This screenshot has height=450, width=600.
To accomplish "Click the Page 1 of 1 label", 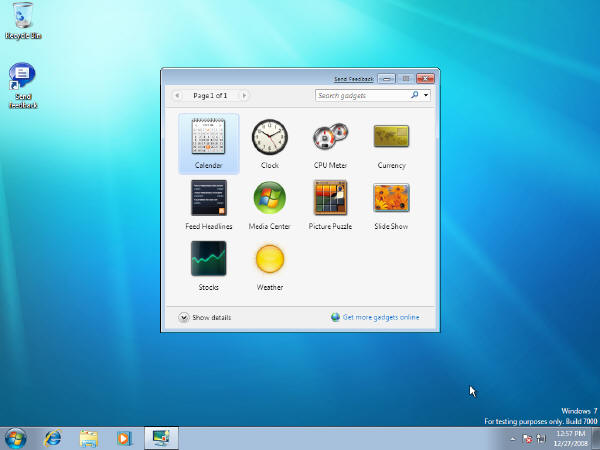I will (x=210, y=95).
